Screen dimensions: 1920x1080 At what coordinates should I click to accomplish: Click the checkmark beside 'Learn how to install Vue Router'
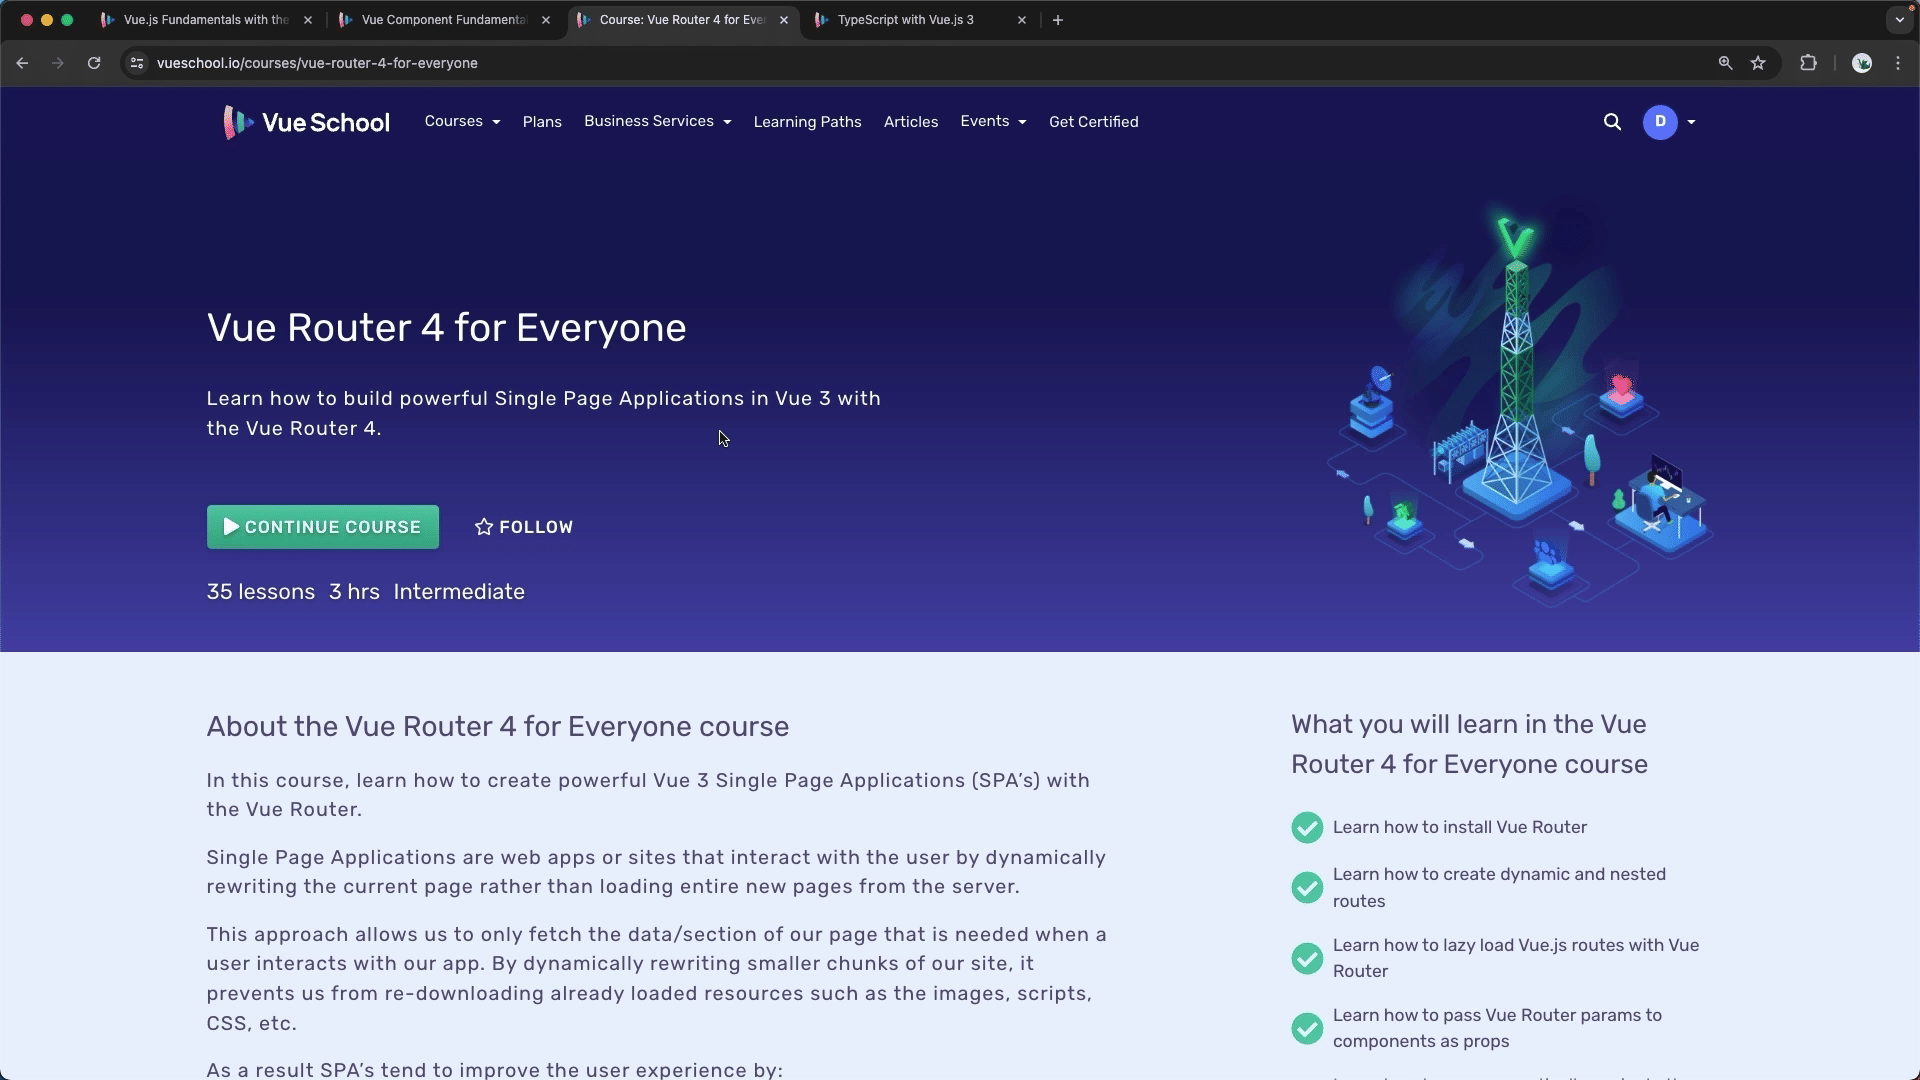click(x=1307, y=828)
